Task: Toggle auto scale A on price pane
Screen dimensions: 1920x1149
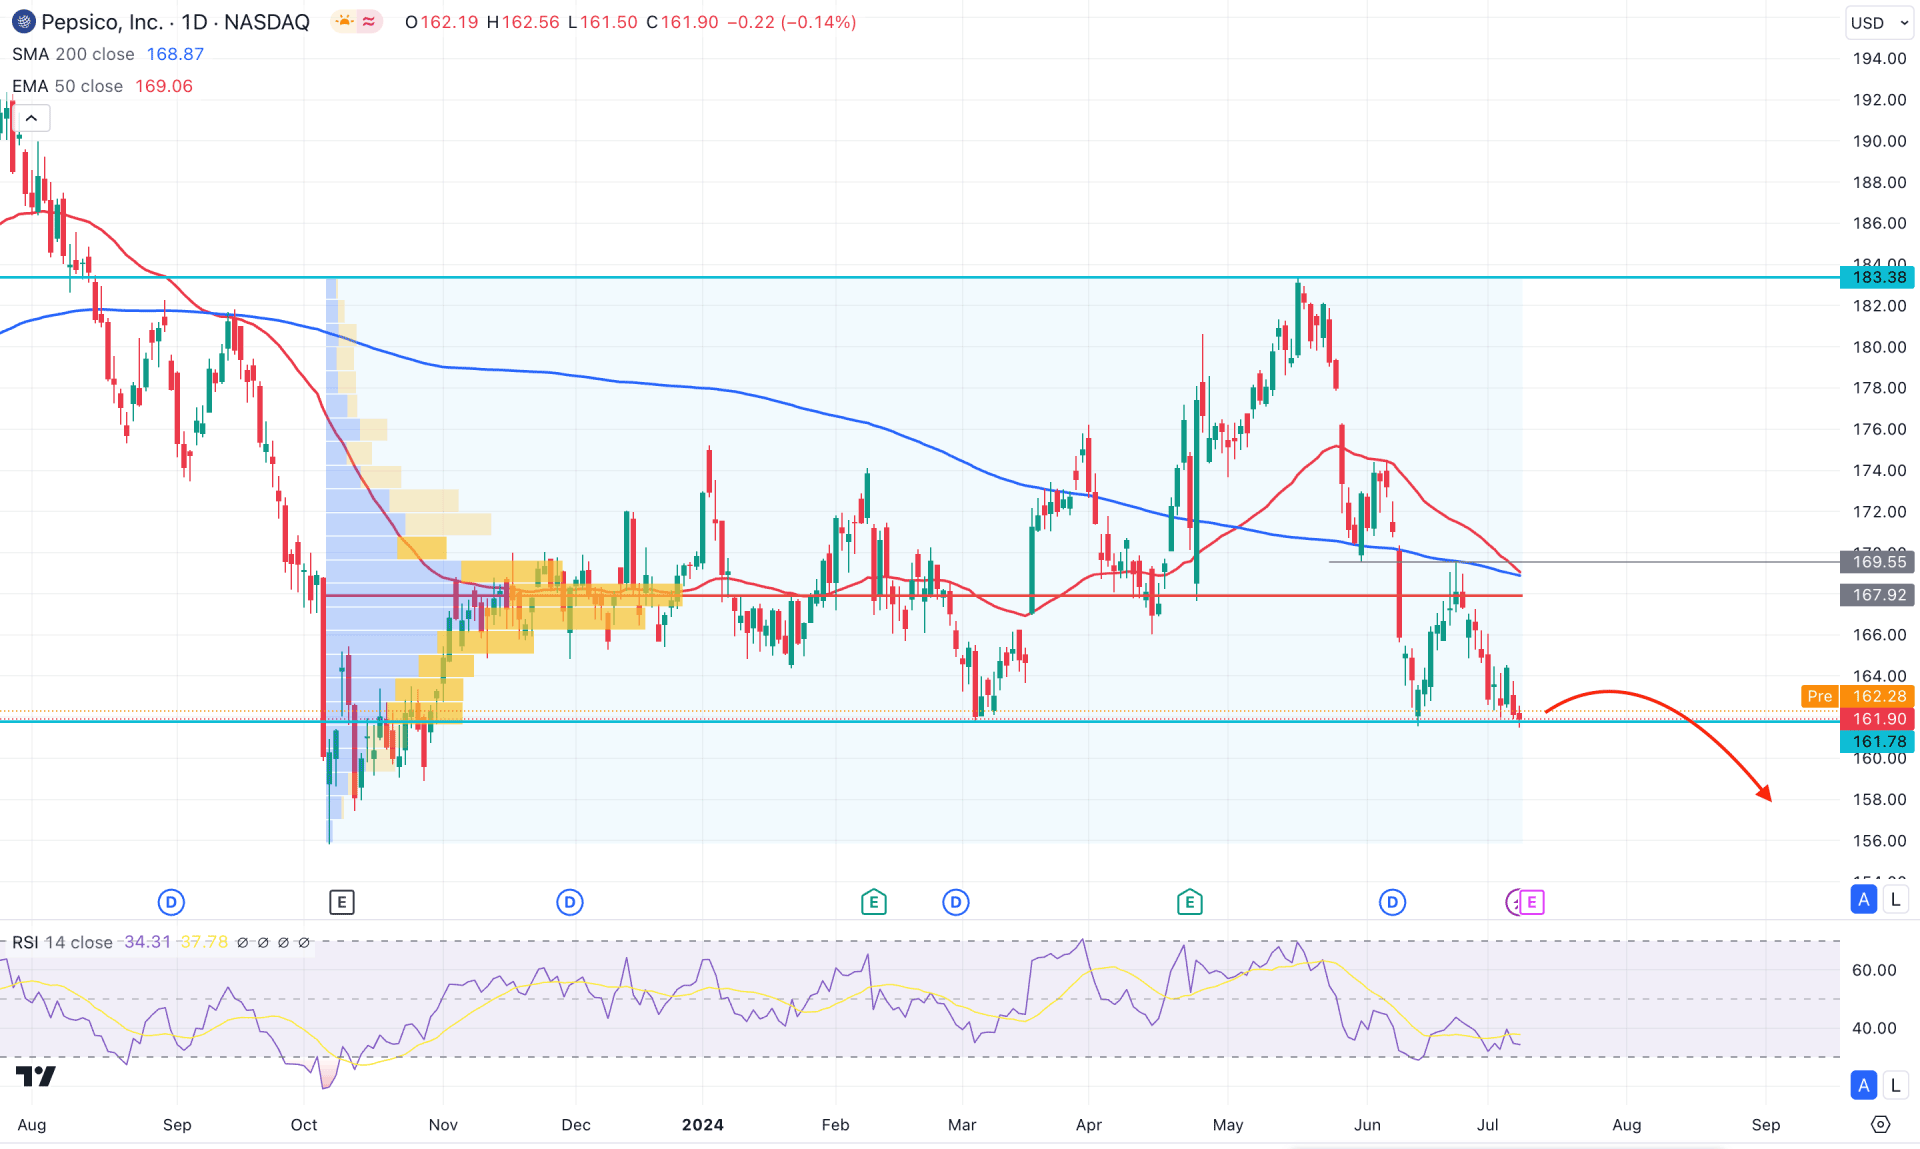Action: [1863, 900]
